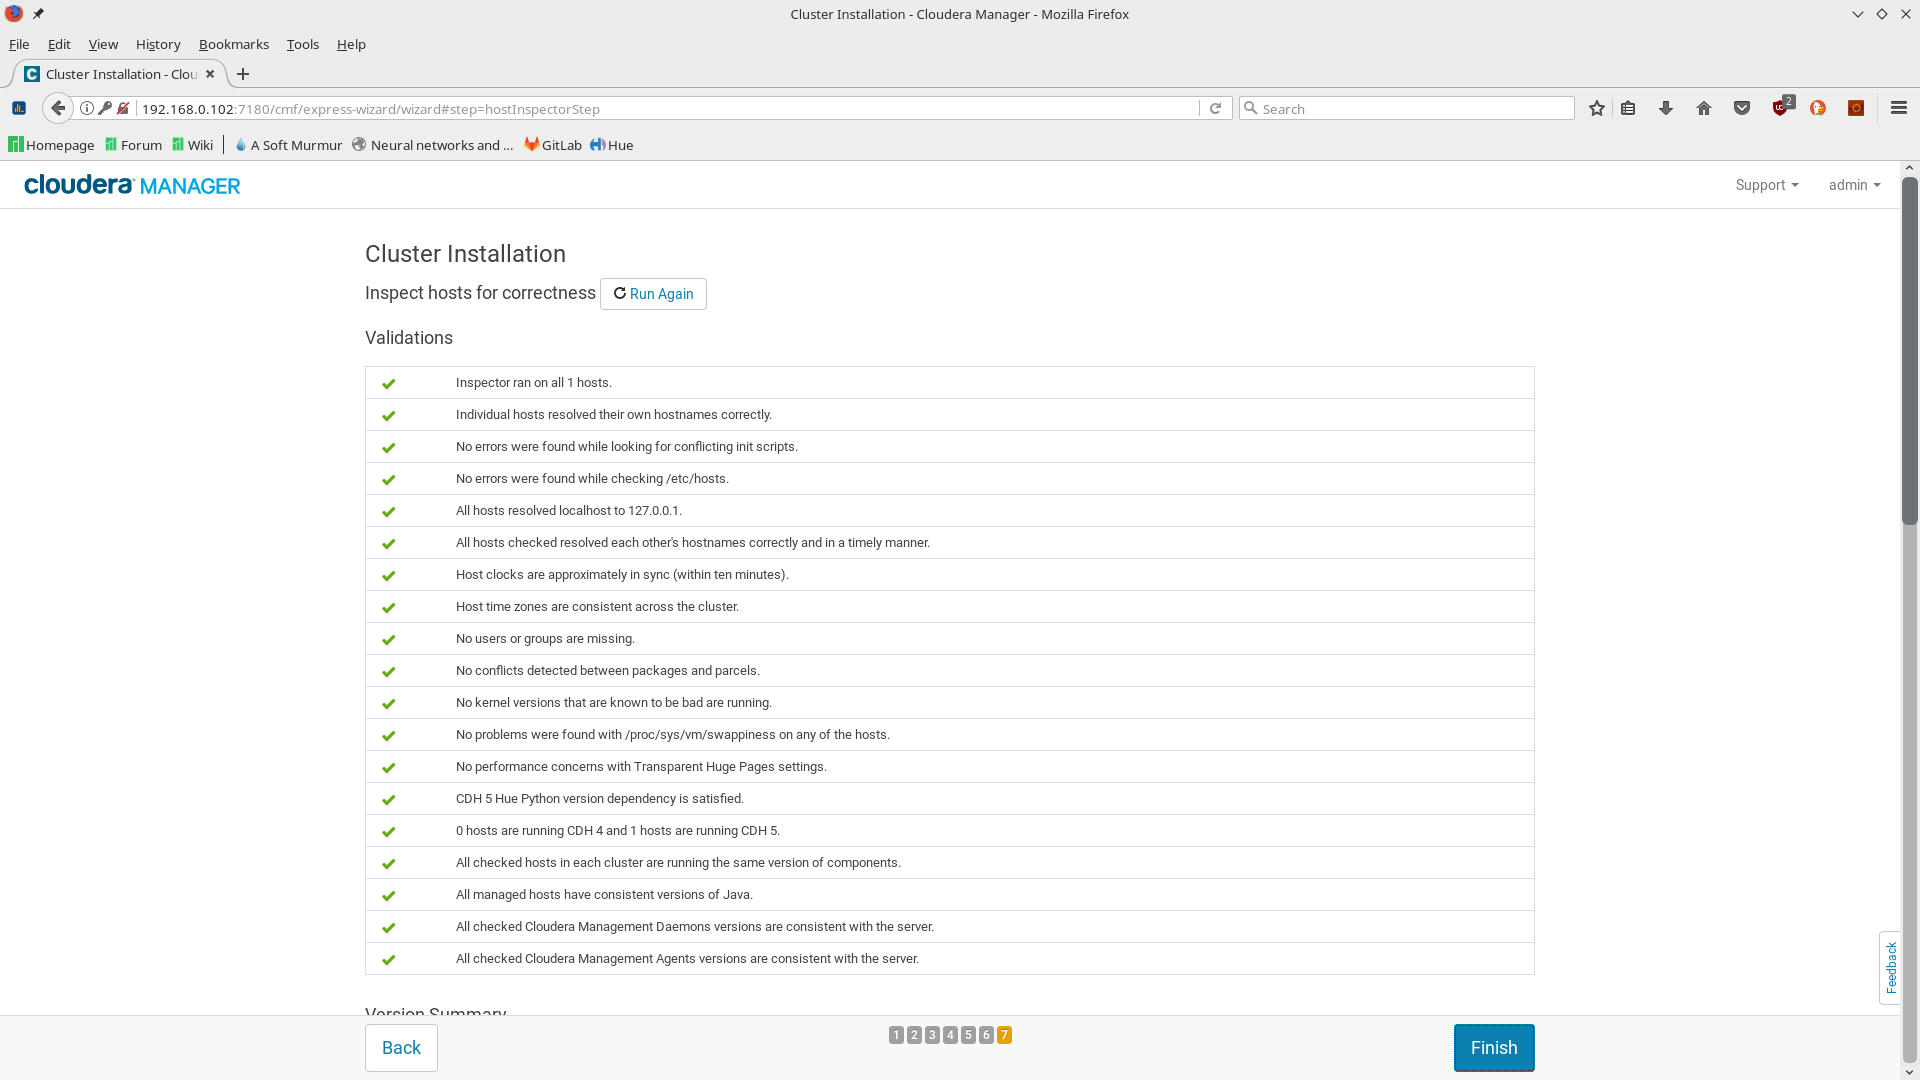This screenshot has height=1080, width=1920.
Task: Click text 'All hosts resolved localhost to 127.0.0.1.'
Action: click(x=569, y=511)
